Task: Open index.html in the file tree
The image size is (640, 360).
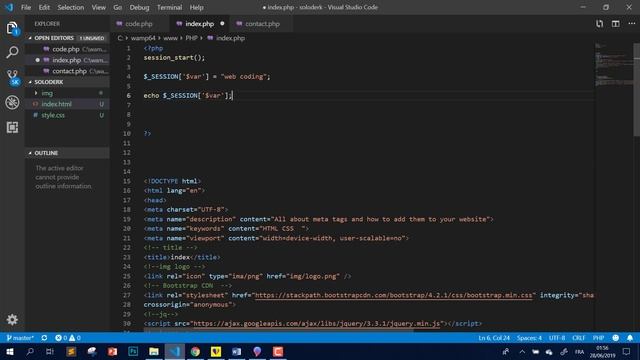Action: tap(67, 104)
